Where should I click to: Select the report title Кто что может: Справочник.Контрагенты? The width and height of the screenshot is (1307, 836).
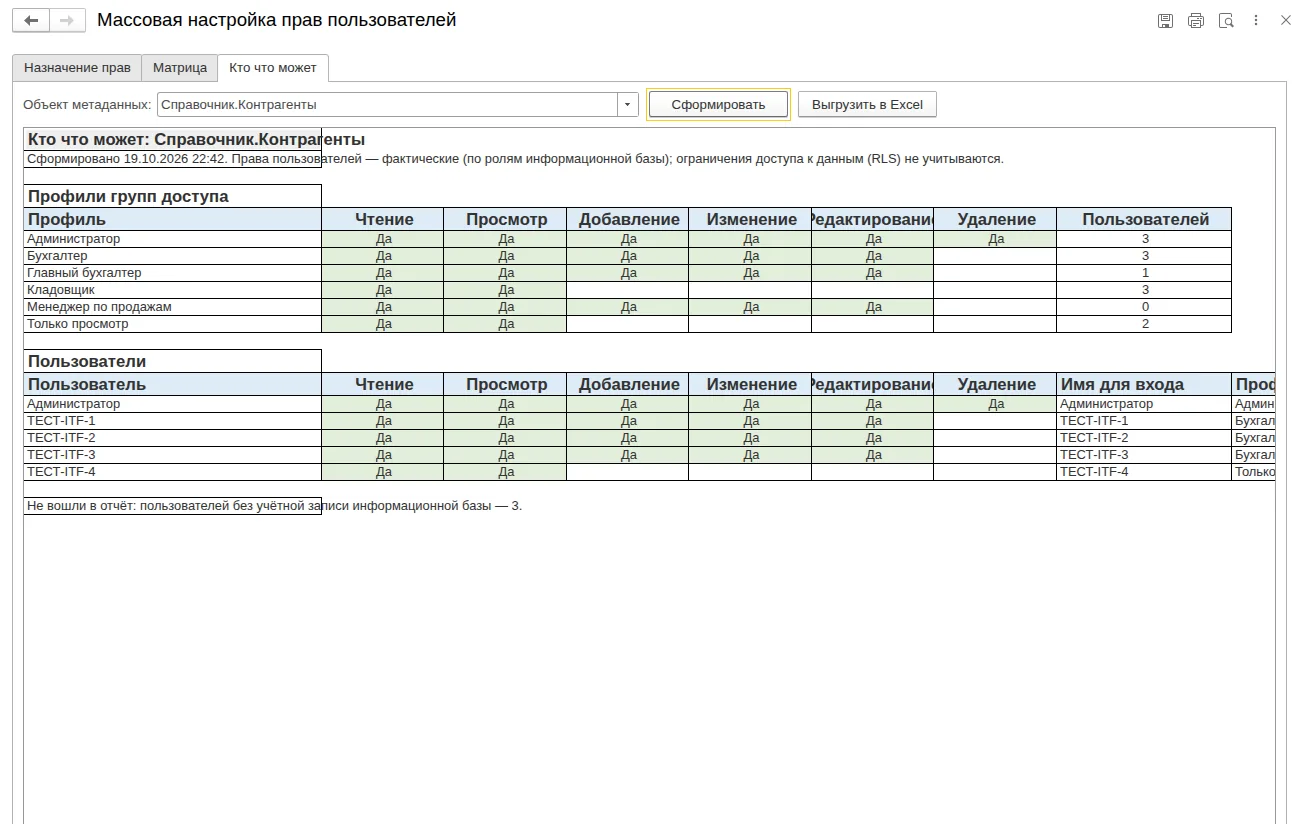pos(196,140)
